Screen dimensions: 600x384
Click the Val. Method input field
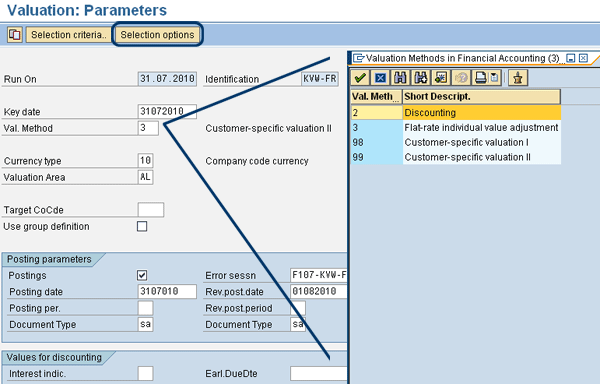(x=148, y=128)
